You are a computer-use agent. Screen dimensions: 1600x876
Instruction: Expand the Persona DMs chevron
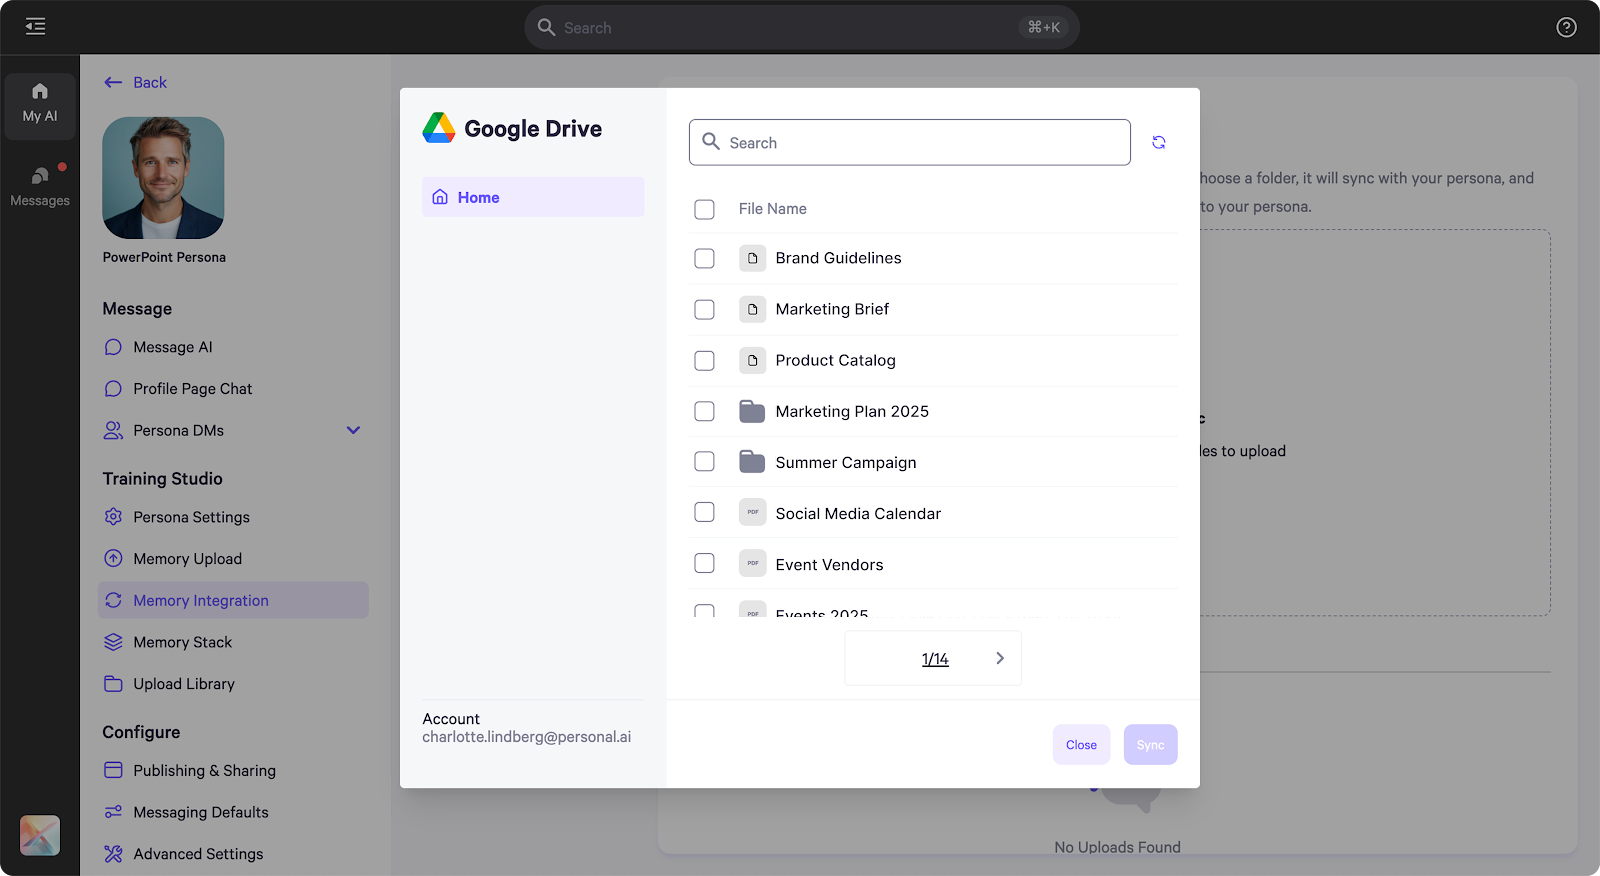(353, 430)
